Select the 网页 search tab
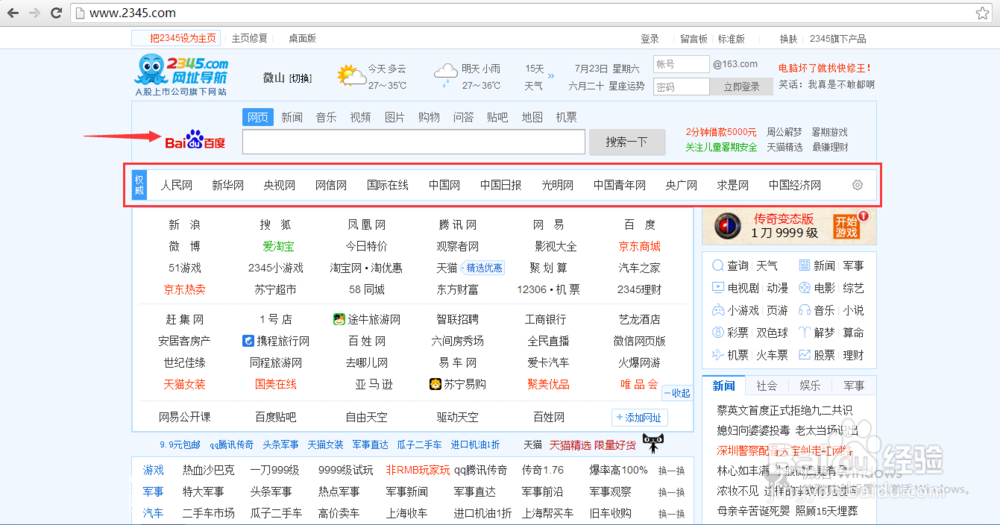The width and height of the screenshot is (1000, 525). 258,117
